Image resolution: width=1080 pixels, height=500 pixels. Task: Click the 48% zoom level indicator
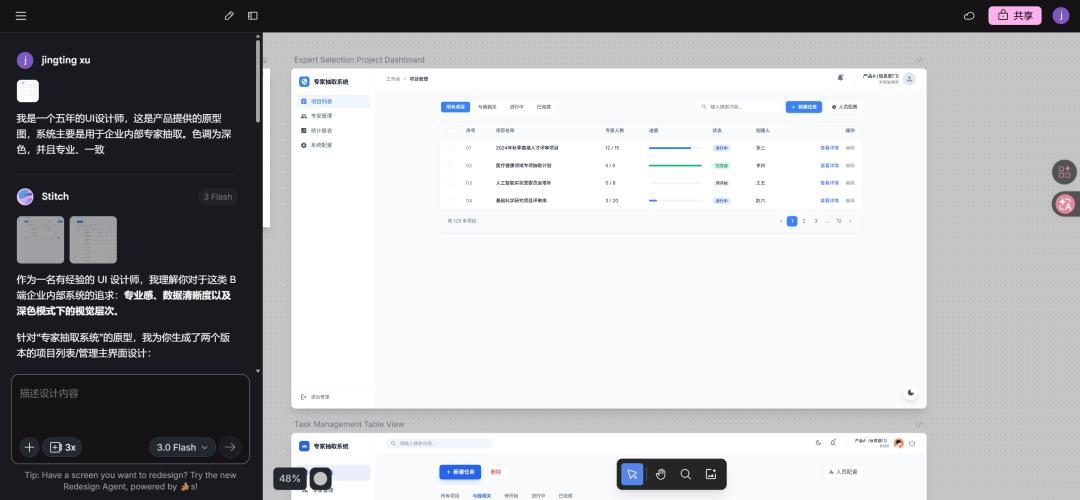click(x=289, y=479)
